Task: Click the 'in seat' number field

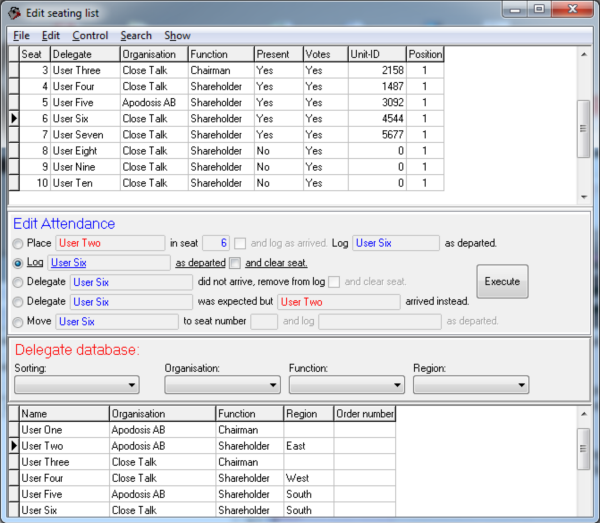Action: [216, 243]
